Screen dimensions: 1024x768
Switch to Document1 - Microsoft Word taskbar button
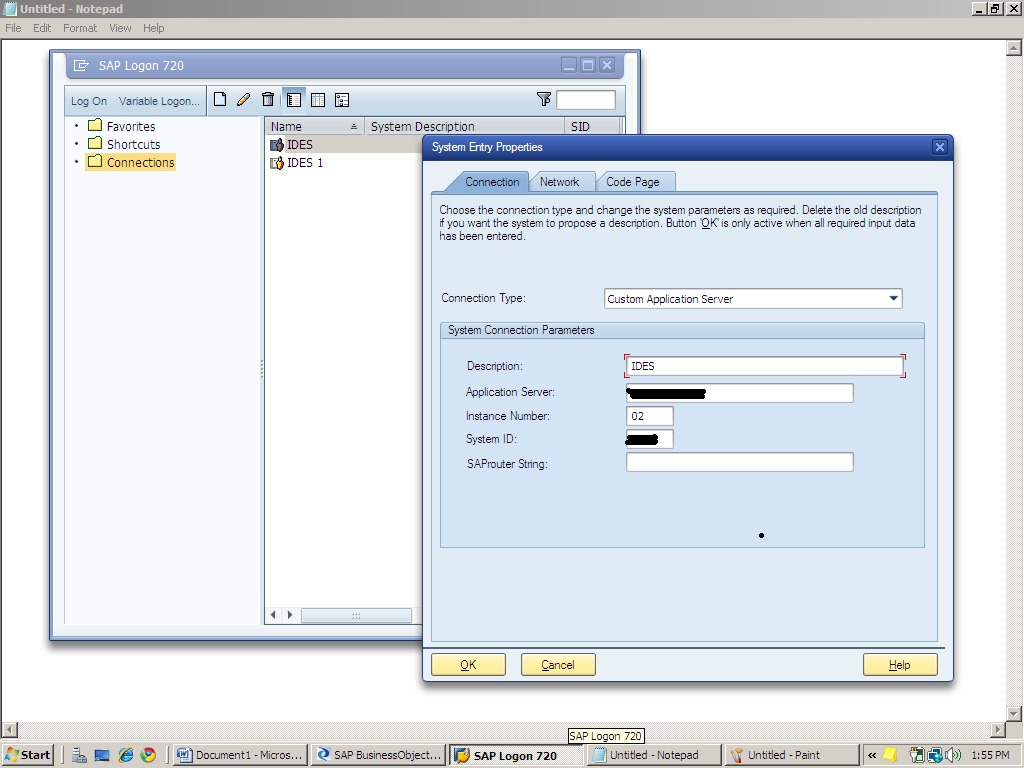click(241, 755)
